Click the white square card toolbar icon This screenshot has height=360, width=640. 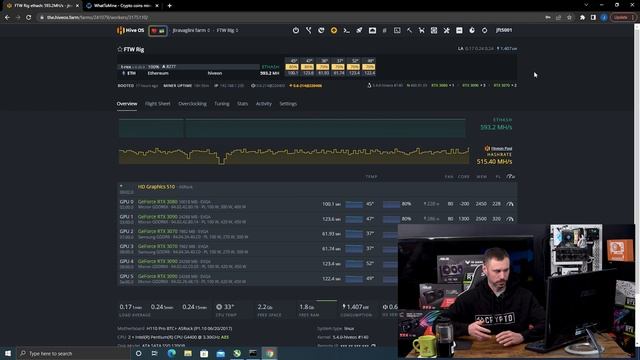coord(459,30)
